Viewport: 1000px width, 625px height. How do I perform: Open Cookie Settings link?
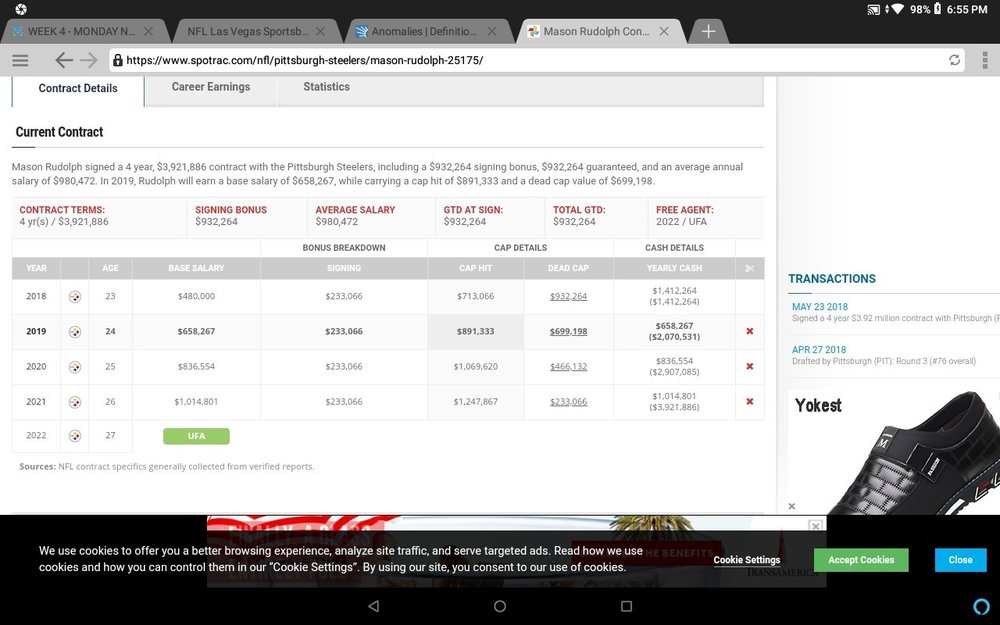747,560
